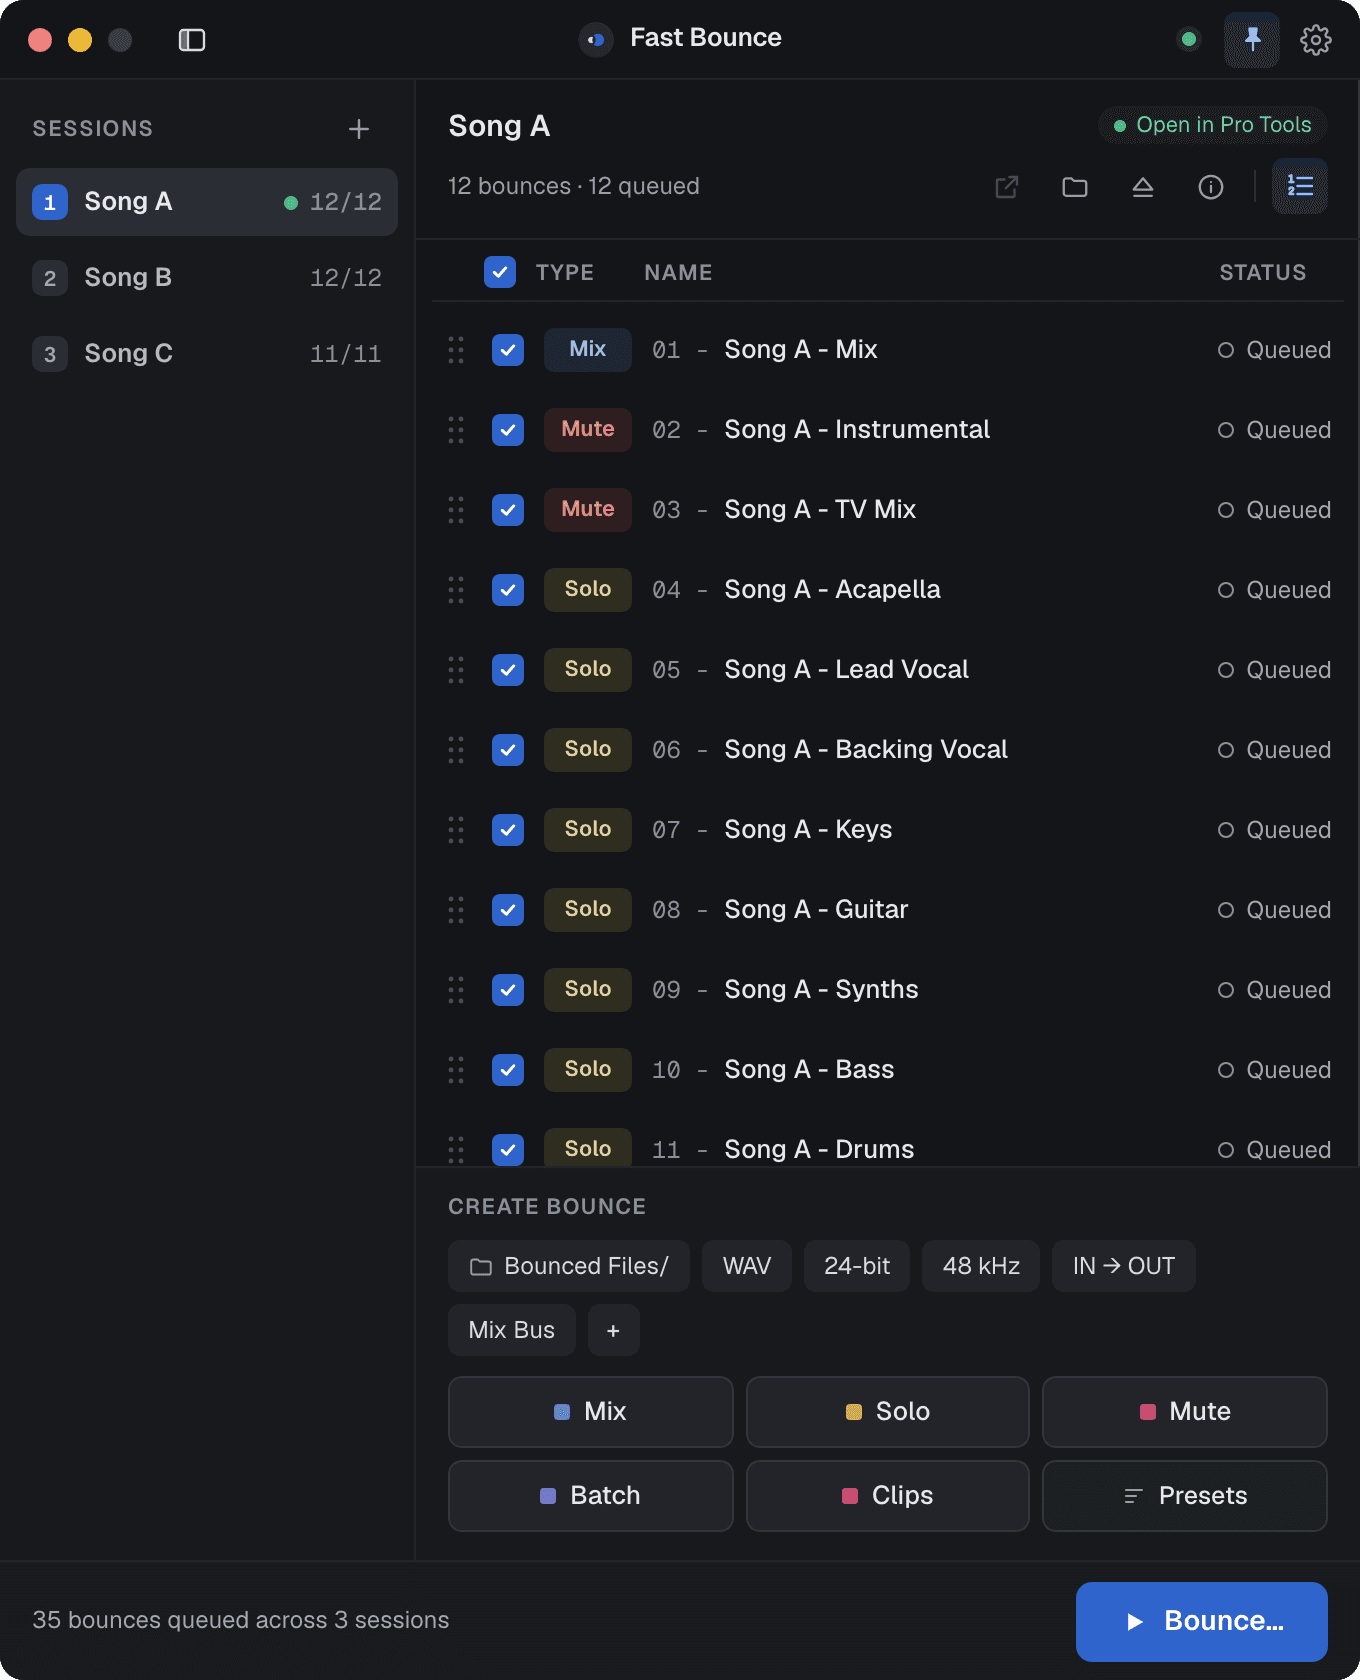
Task: Click the eject icon
Action: point(1143,187)
